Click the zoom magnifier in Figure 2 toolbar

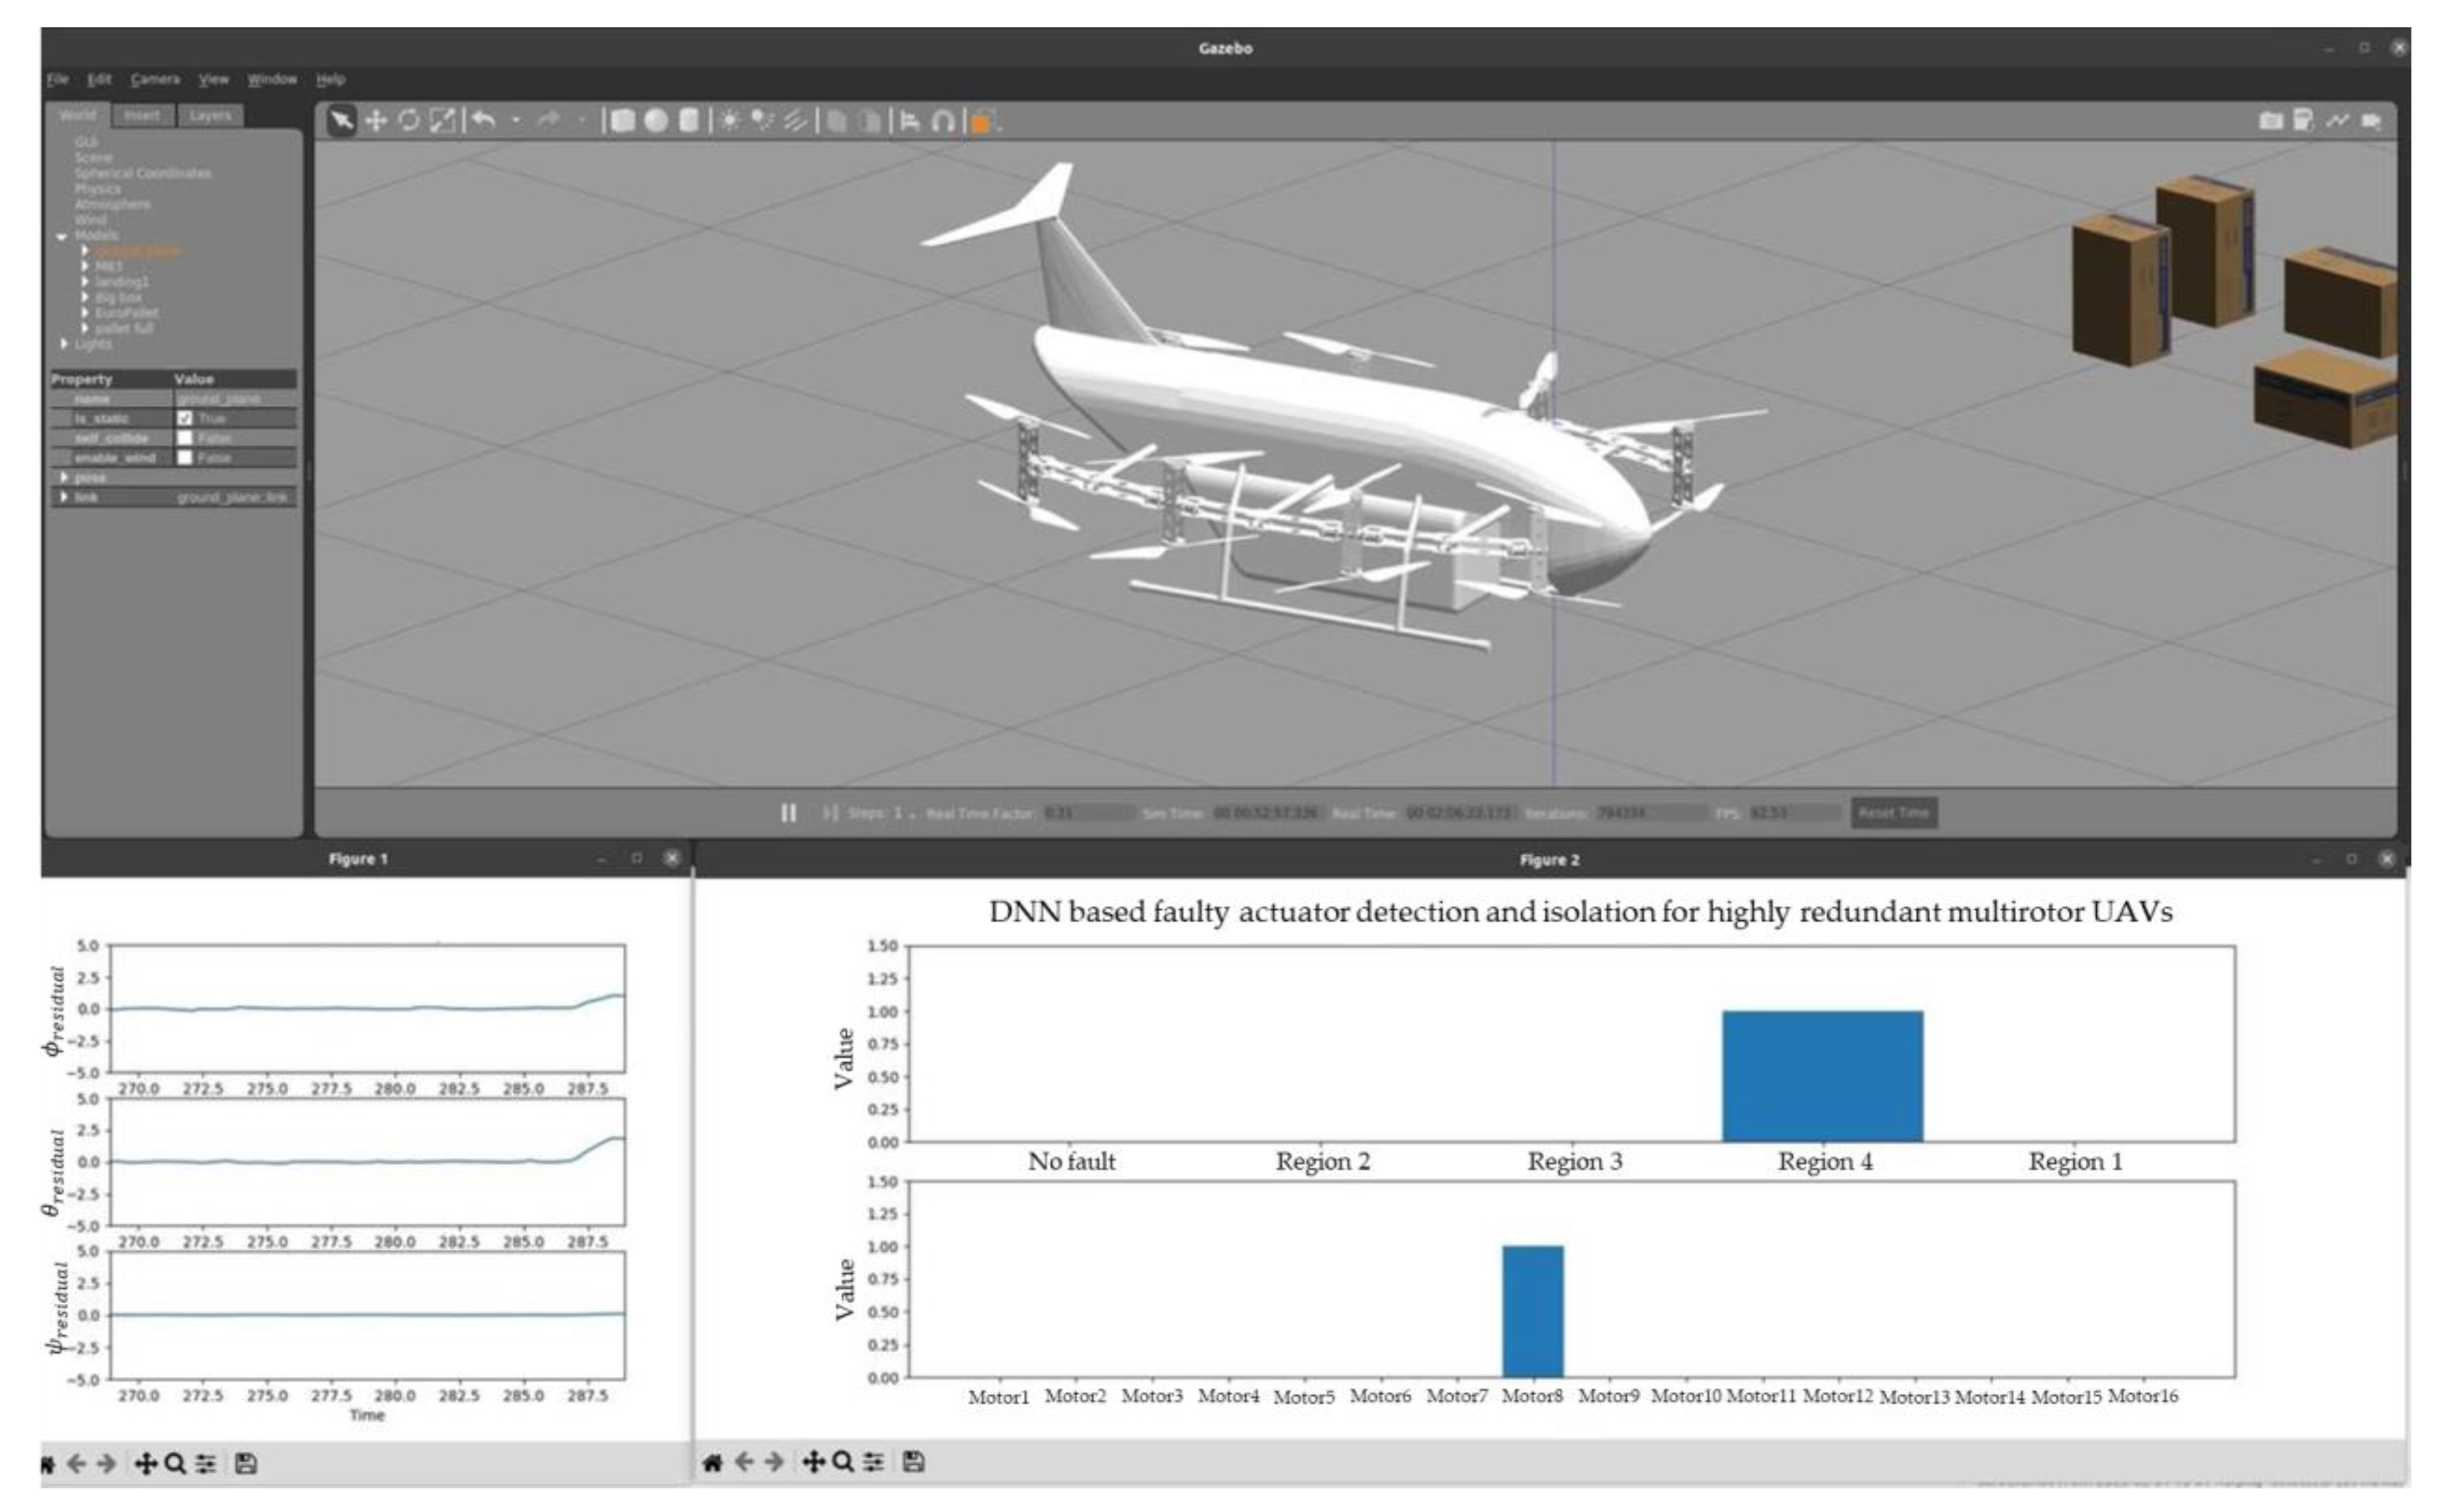tap(843, 1462)
